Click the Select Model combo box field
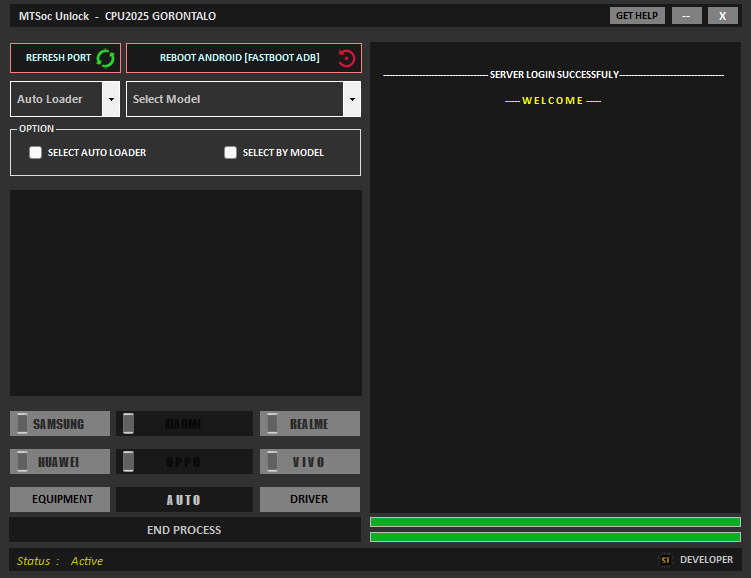 click(243, 99)
